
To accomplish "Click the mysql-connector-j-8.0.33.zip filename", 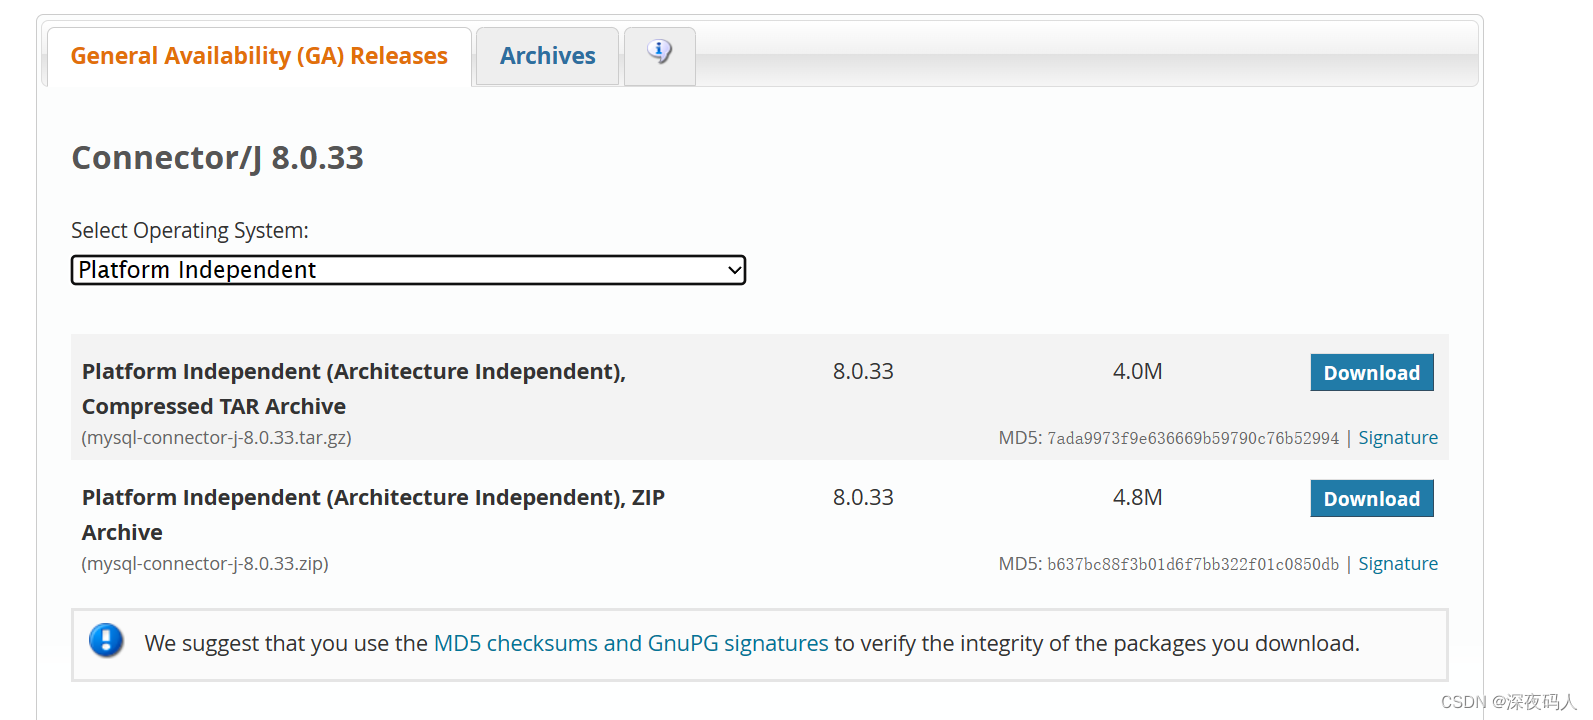I will (x=205, y=564).
